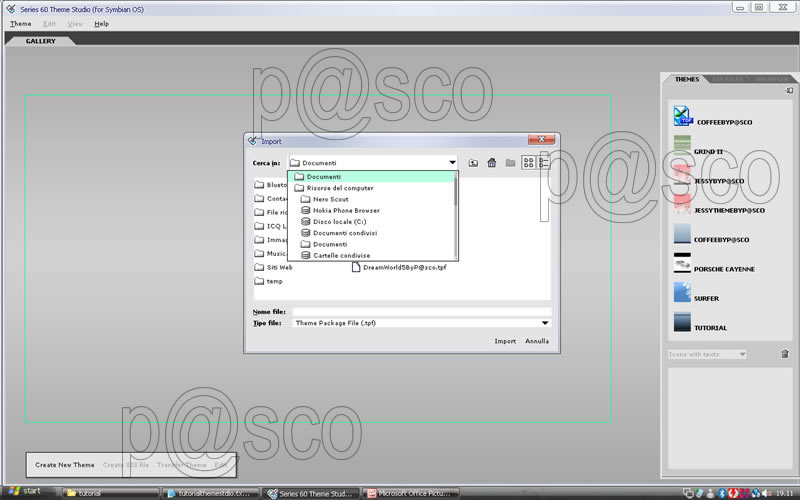
Task: Switch to Microsoft Office Picture Manager taskbar item
Action: click(x=411, y=493)
